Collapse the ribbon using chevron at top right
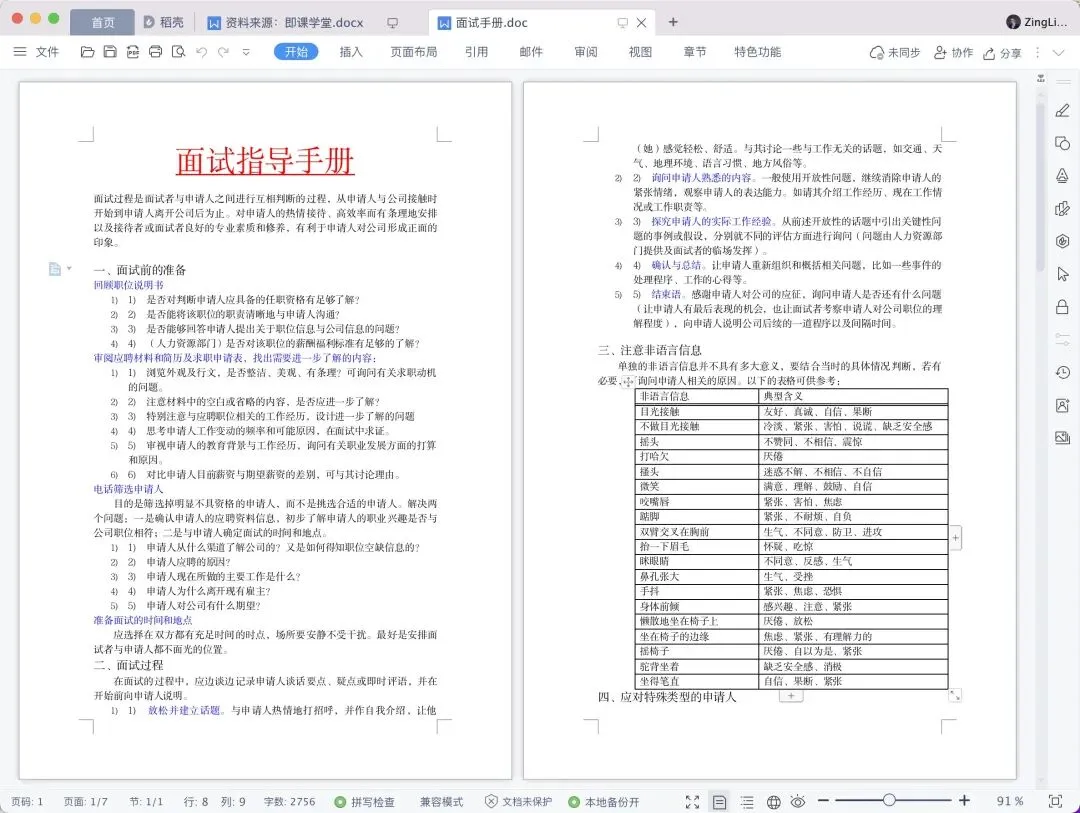Viewport: 1080px width, 813px height. (x=1059, y=52)
